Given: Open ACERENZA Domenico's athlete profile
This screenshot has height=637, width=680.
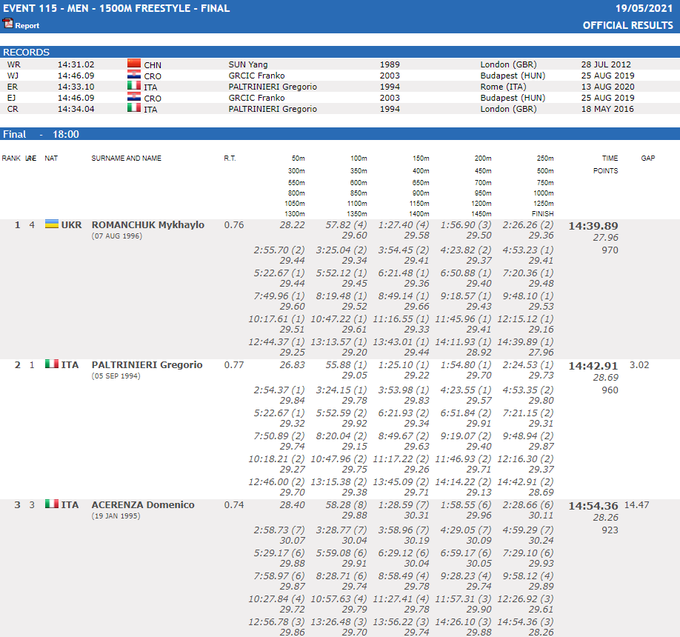Looking at the screenshot, I should [141, 505].
